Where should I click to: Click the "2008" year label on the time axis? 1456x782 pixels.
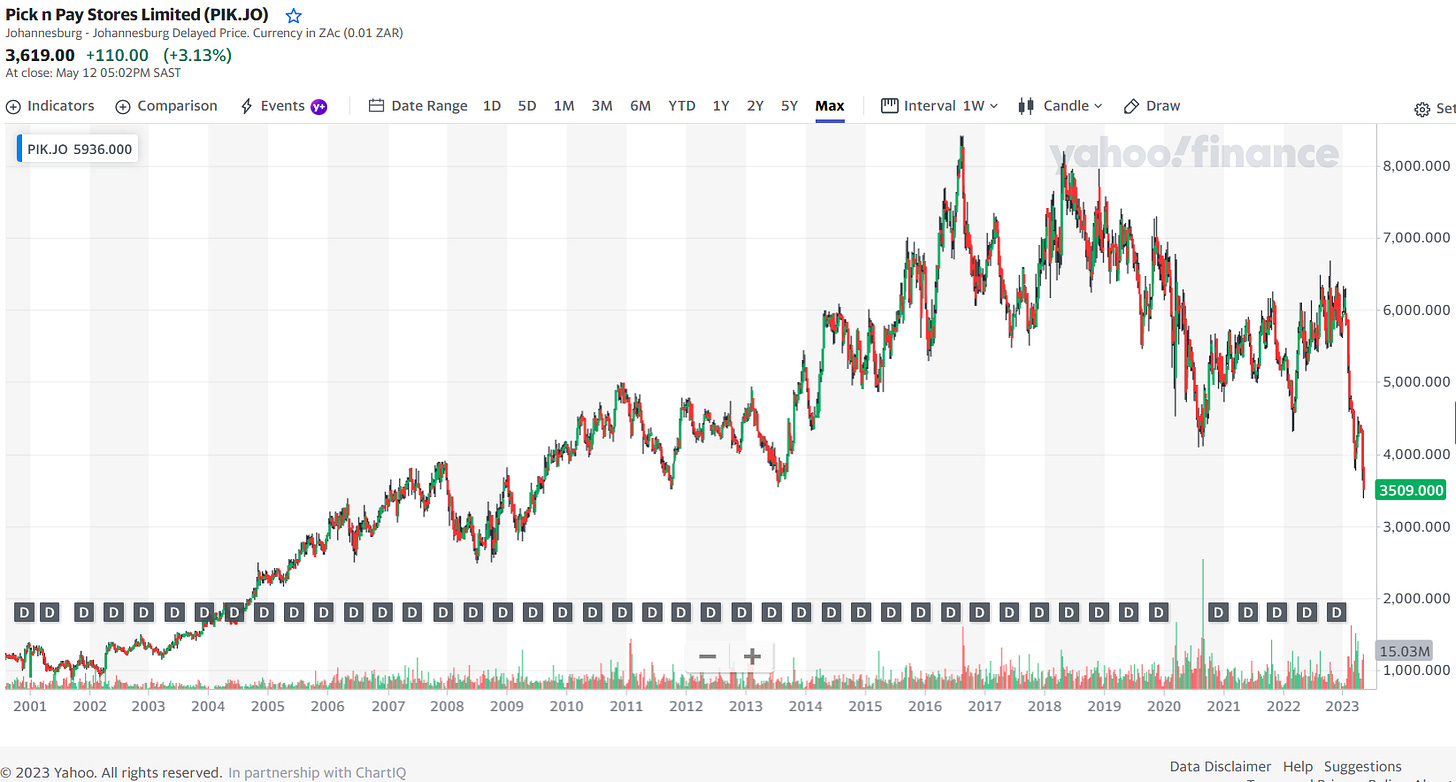pos(447,706)
